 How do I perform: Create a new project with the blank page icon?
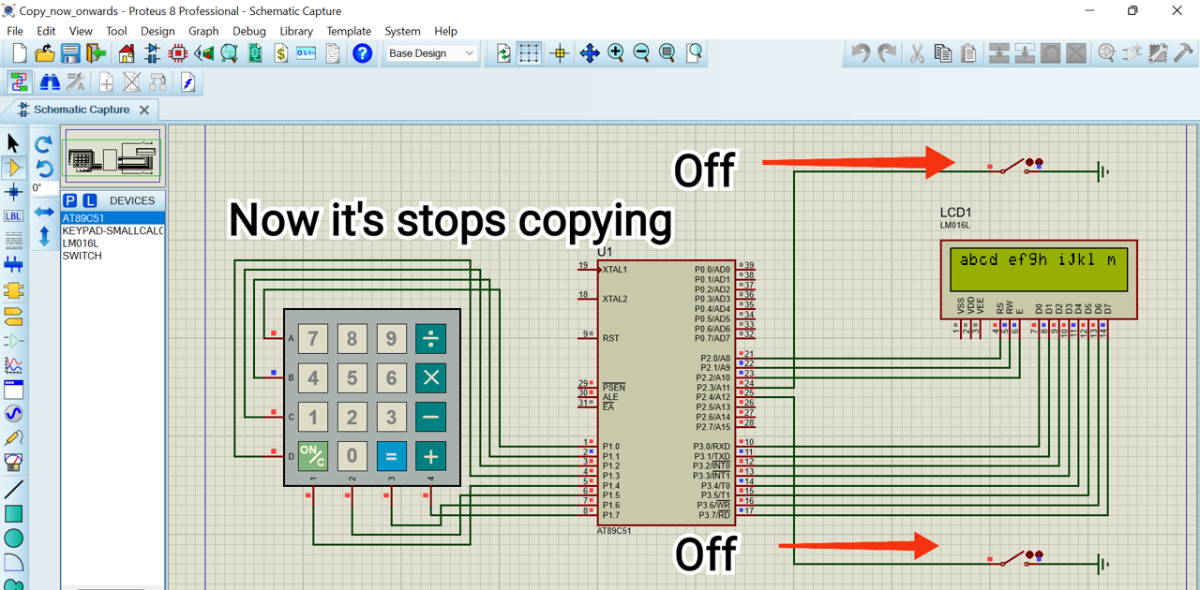[17, 54]
